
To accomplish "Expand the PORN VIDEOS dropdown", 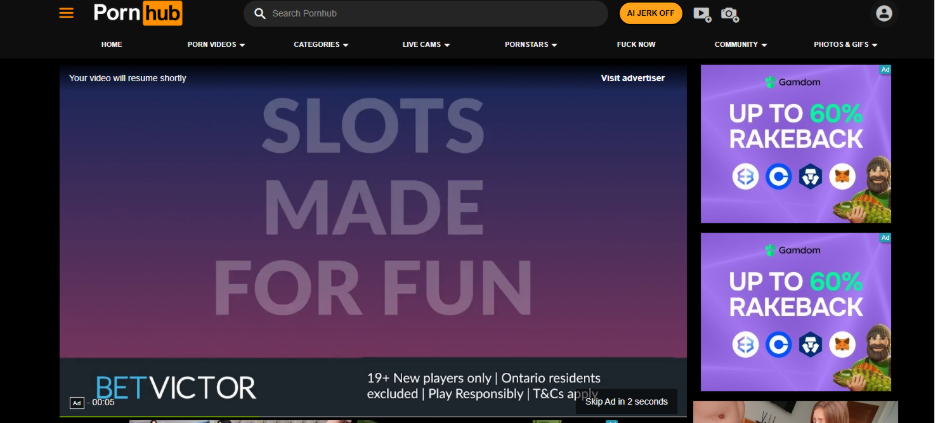I will (x=216, y=45).
